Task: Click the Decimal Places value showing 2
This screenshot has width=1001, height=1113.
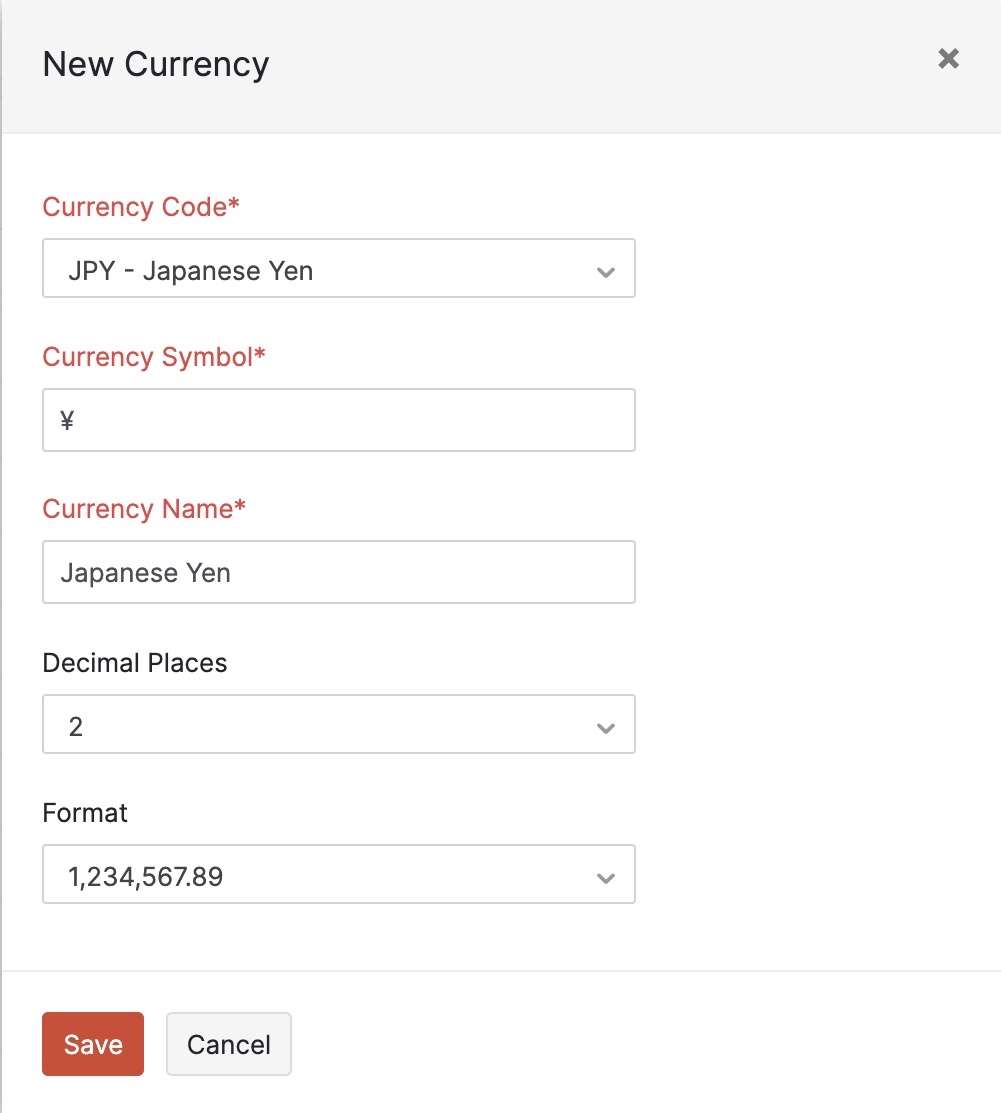Action: click(x=76, y=726)
